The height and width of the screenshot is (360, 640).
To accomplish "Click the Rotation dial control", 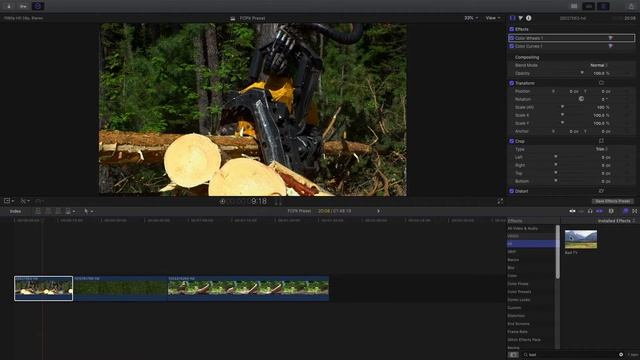I will coord(581,99).
